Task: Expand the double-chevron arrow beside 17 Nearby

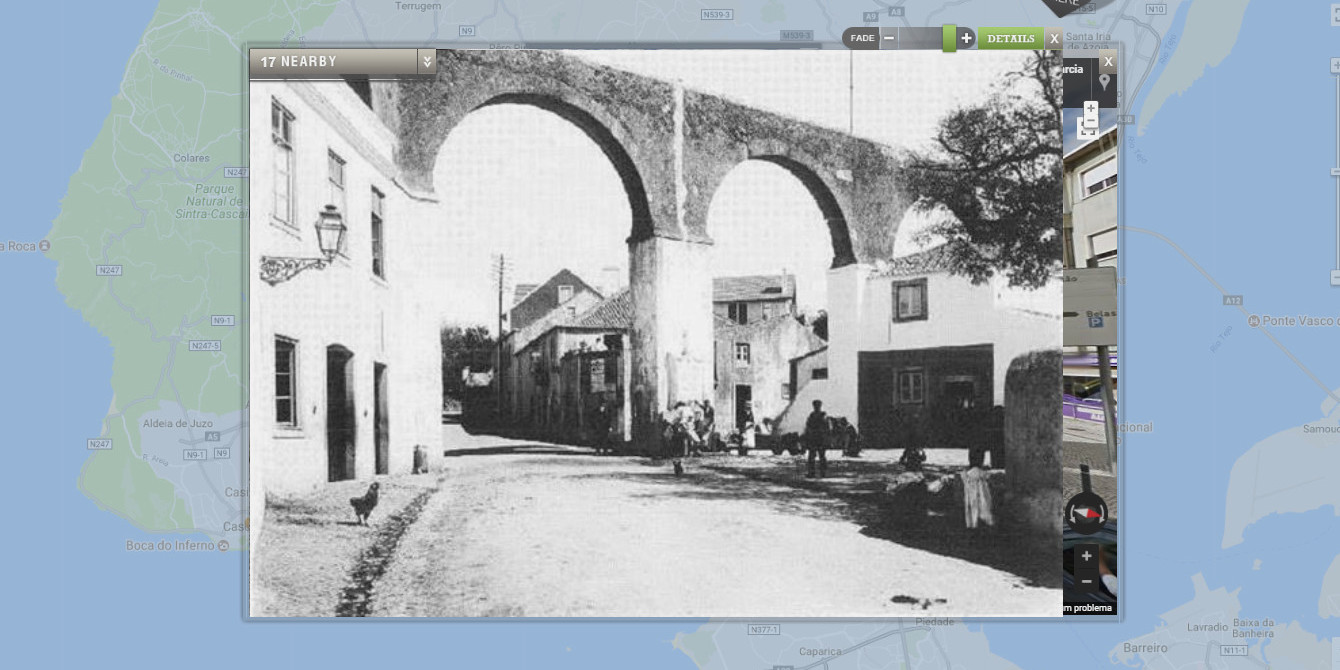Action: (427, 62)
